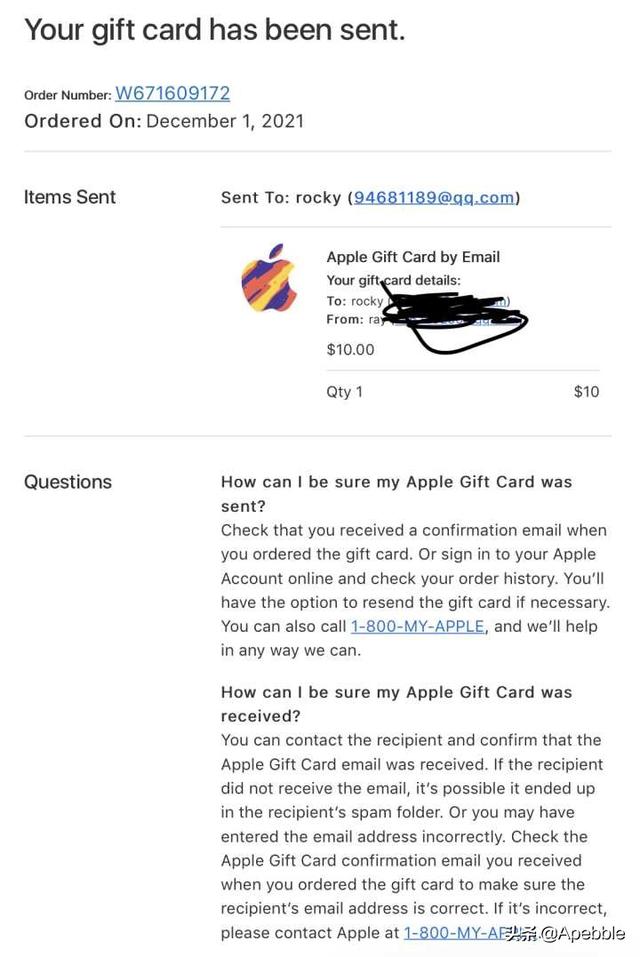Click the 'Your gift card details:' label

point(394,281)
